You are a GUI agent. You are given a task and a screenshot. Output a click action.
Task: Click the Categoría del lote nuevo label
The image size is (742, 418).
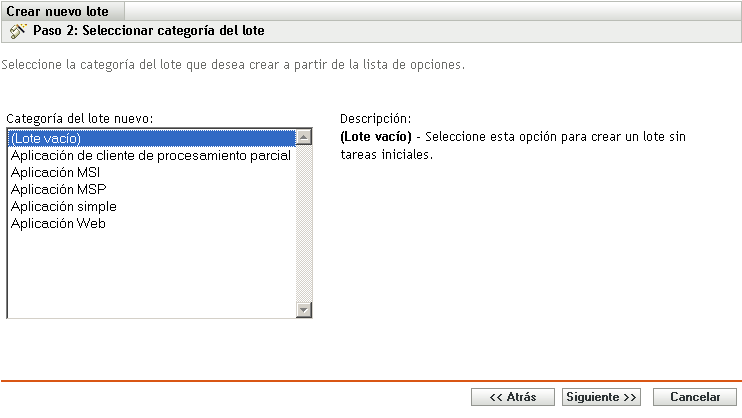click(x=79, y=118)
